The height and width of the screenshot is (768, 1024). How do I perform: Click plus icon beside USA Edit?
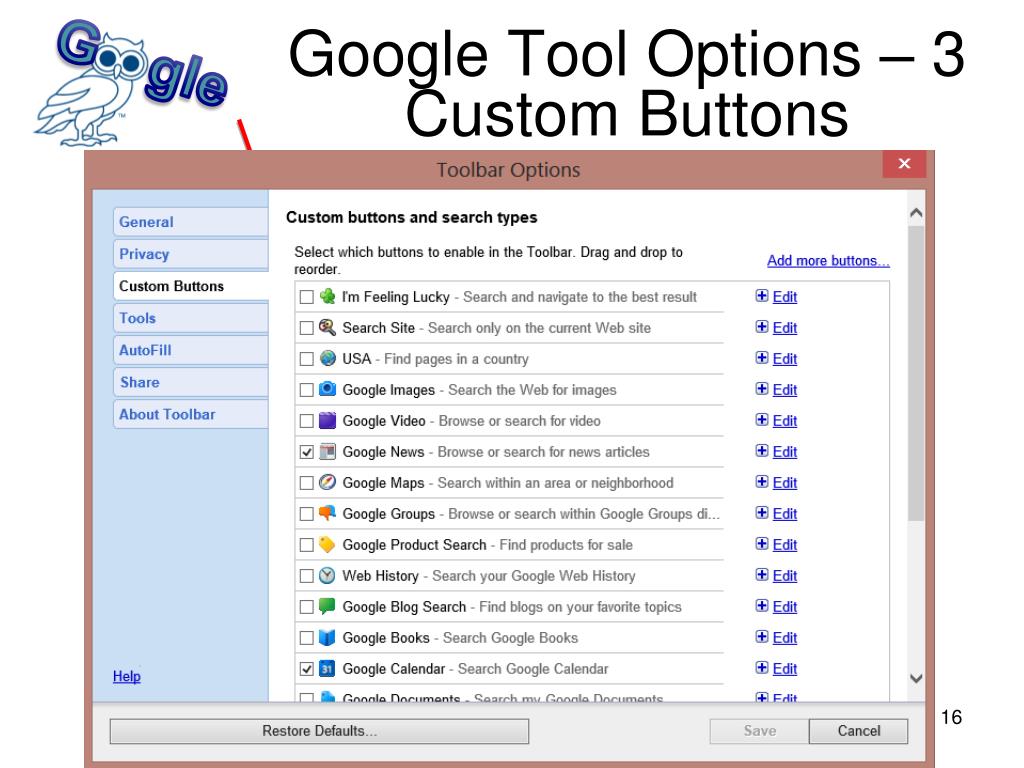coord(761,358)
